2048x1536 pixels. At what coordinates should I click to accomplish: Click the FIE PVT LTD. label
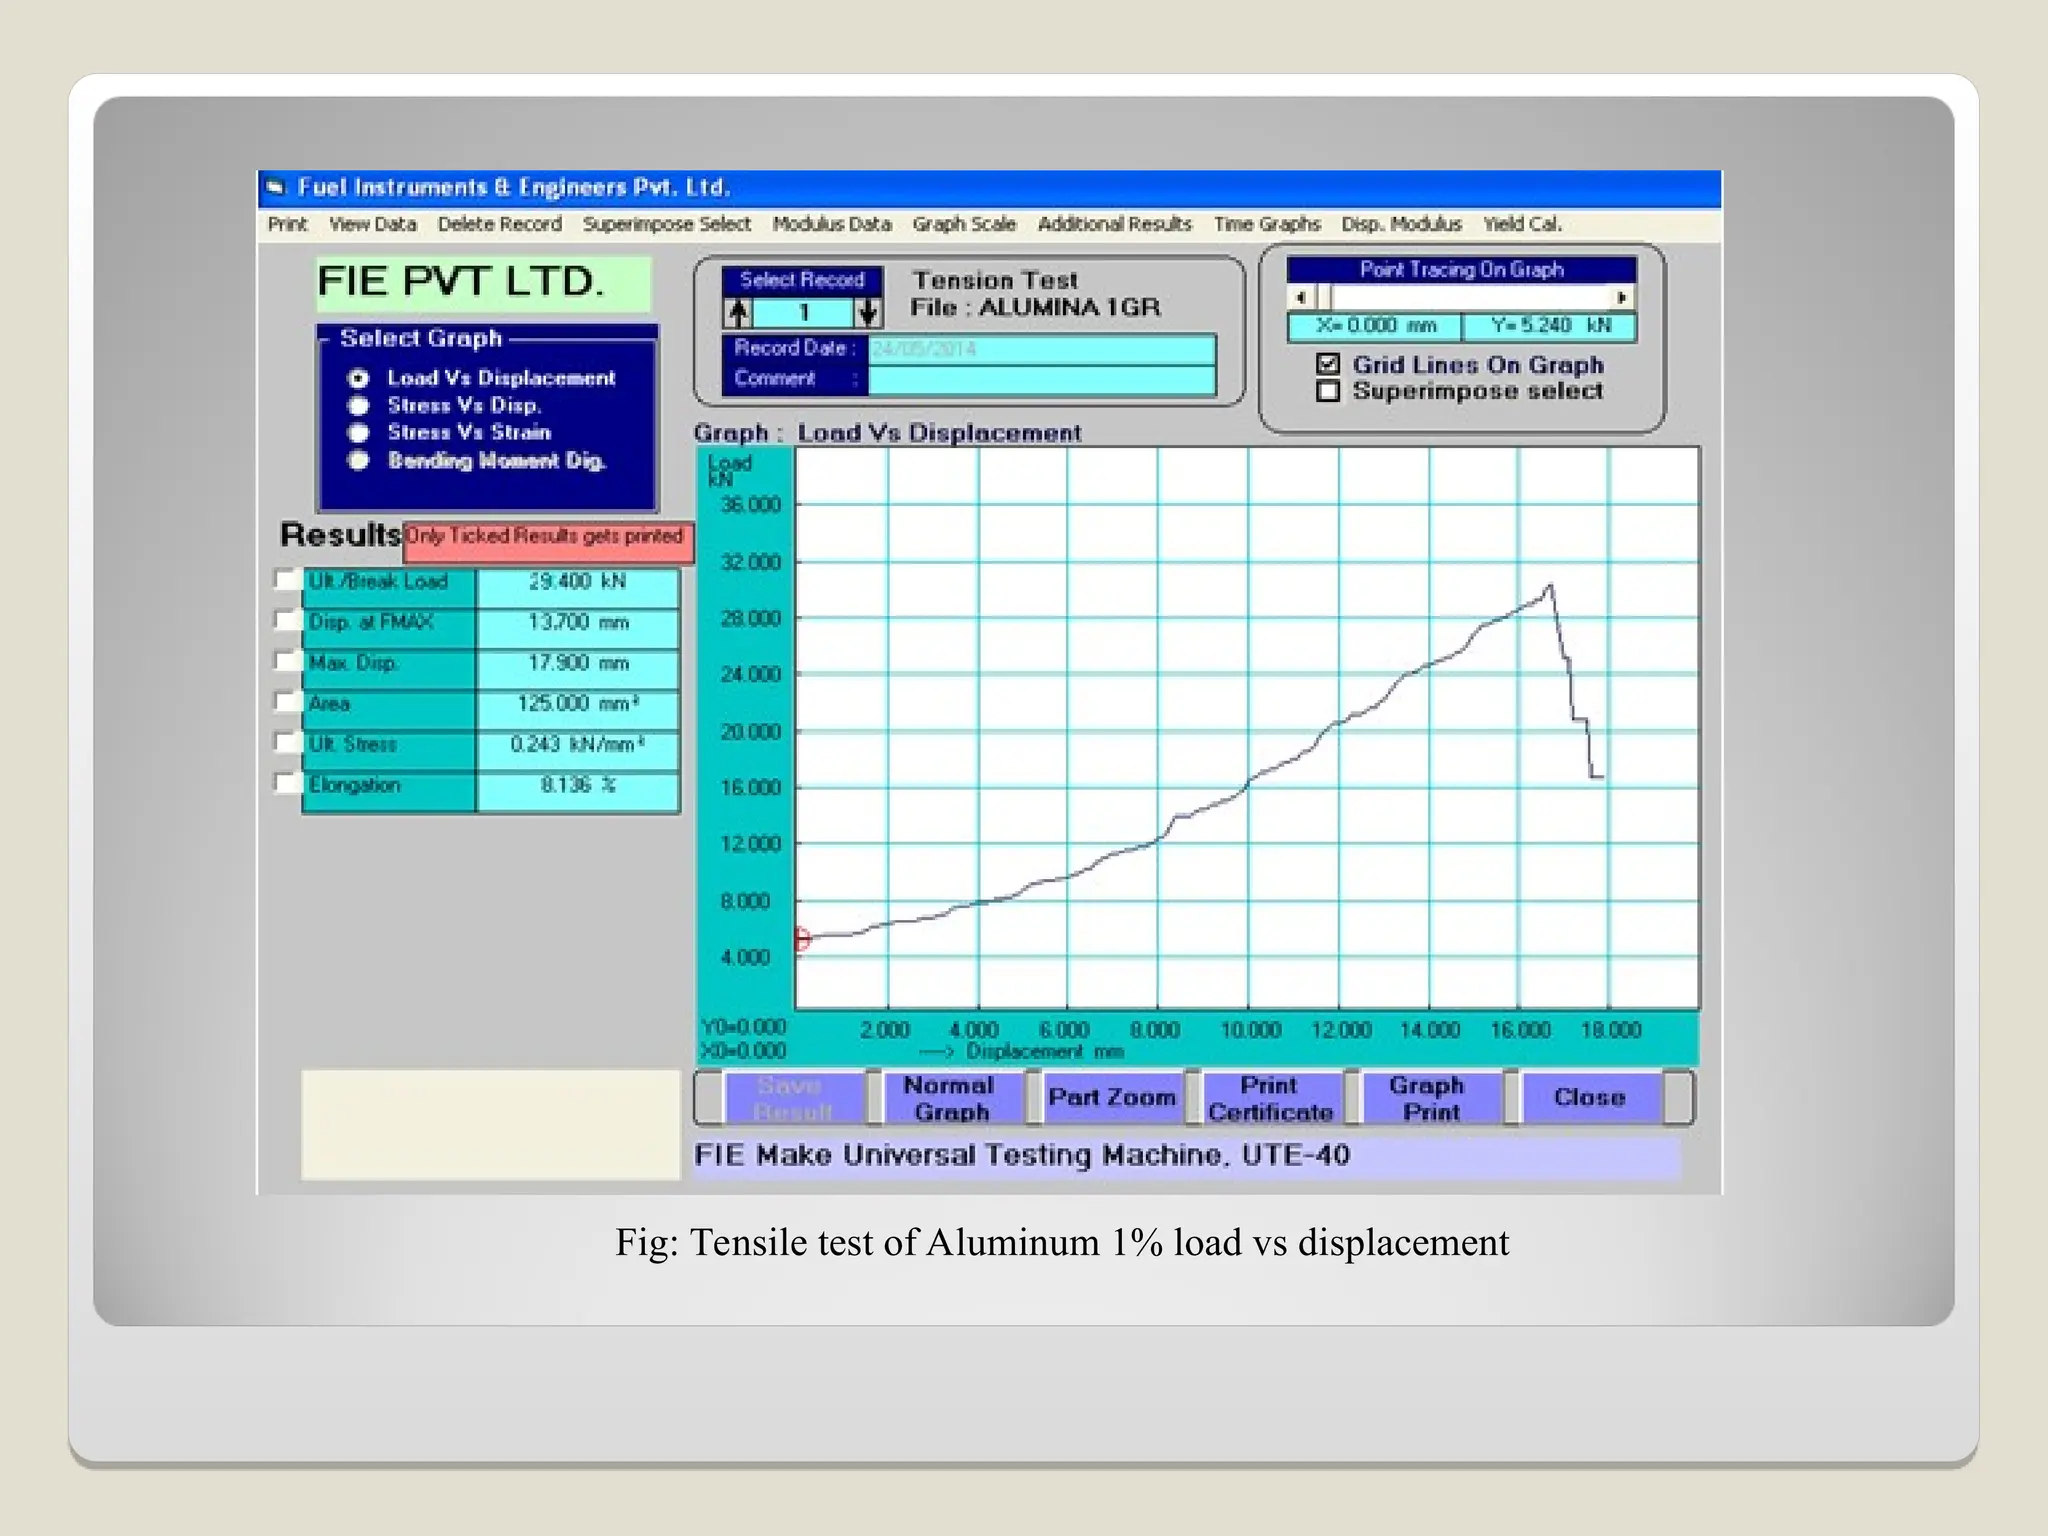(482, 283)
